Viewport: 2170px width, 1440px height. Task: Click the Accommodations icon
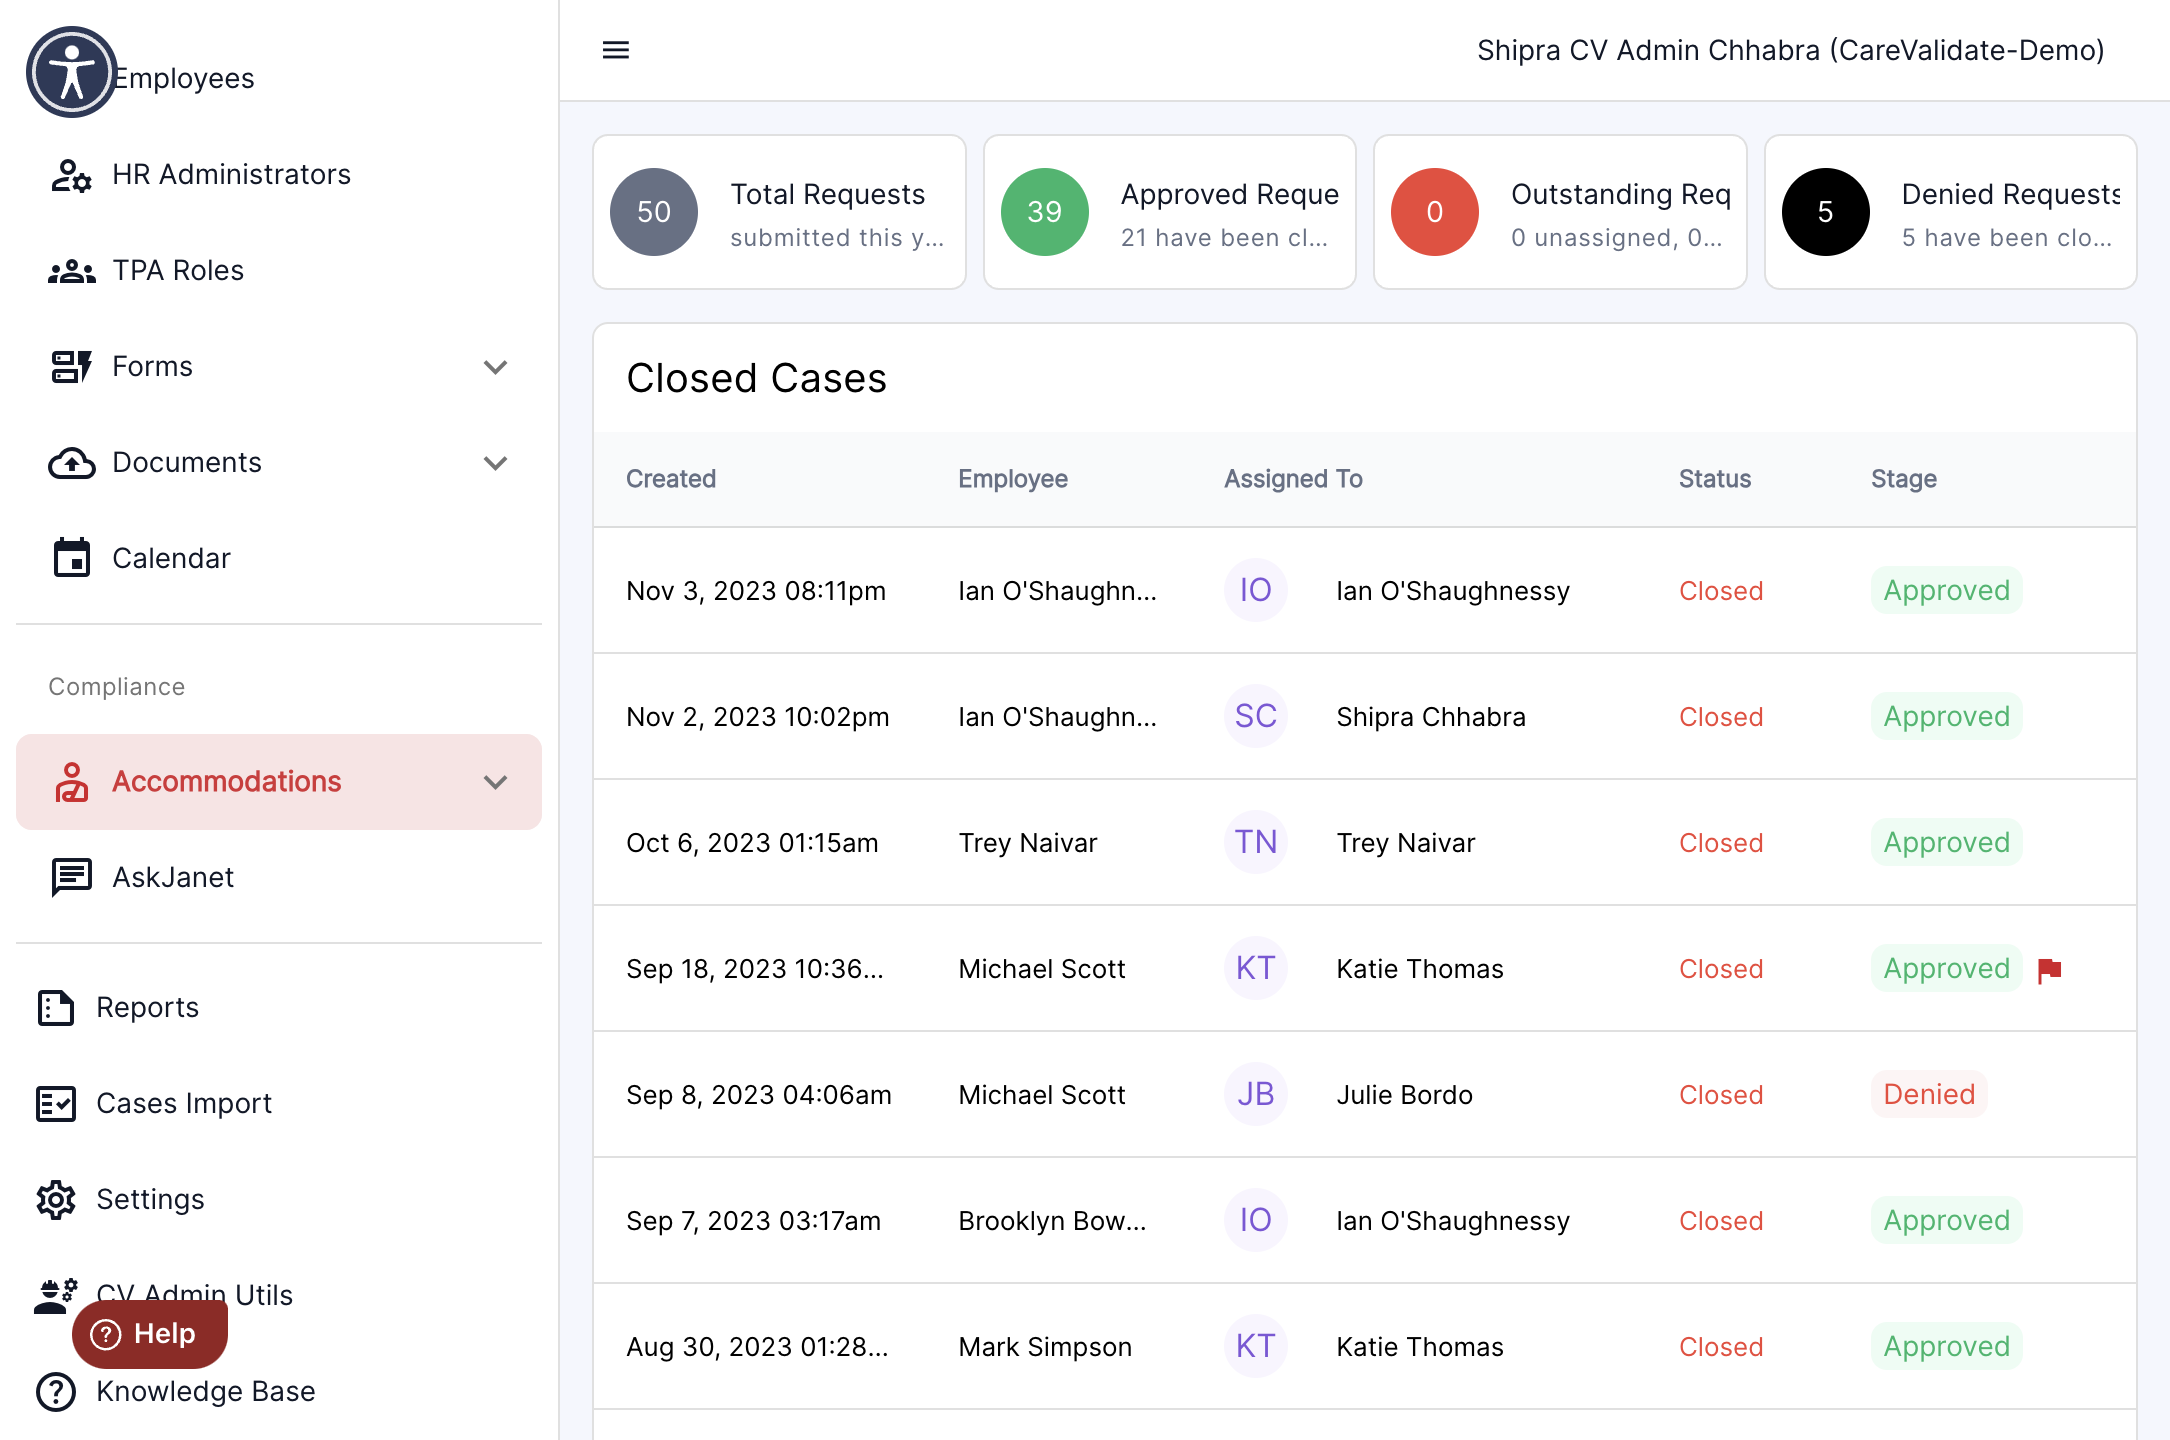pyautogui.click(x=71, y=782)
